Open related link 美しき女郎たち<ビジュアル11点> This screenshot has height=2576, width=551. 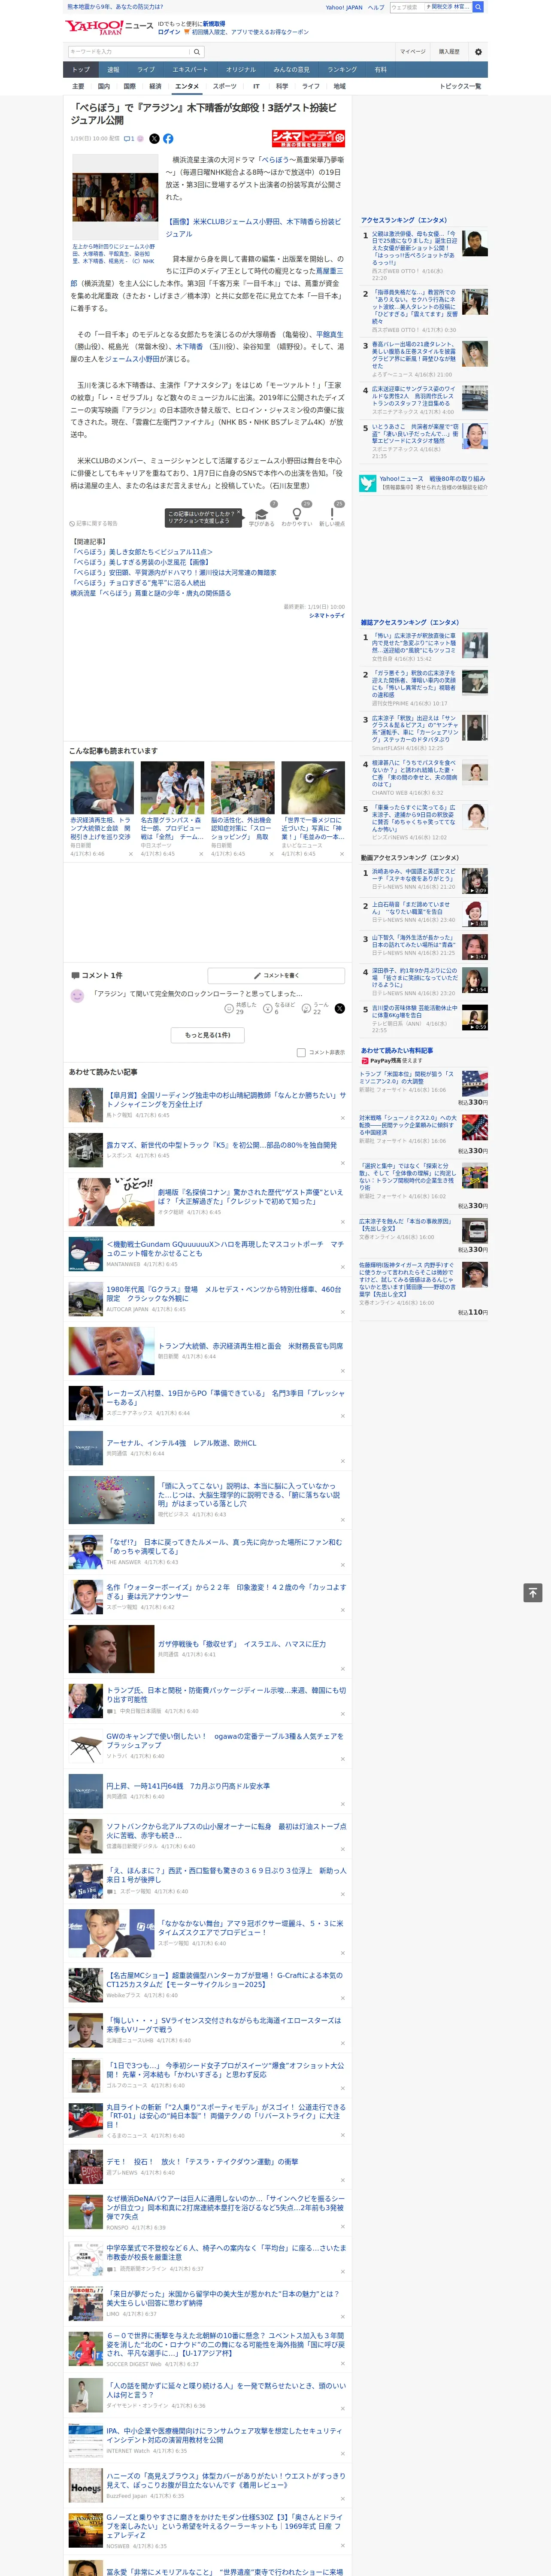(141, 552)
